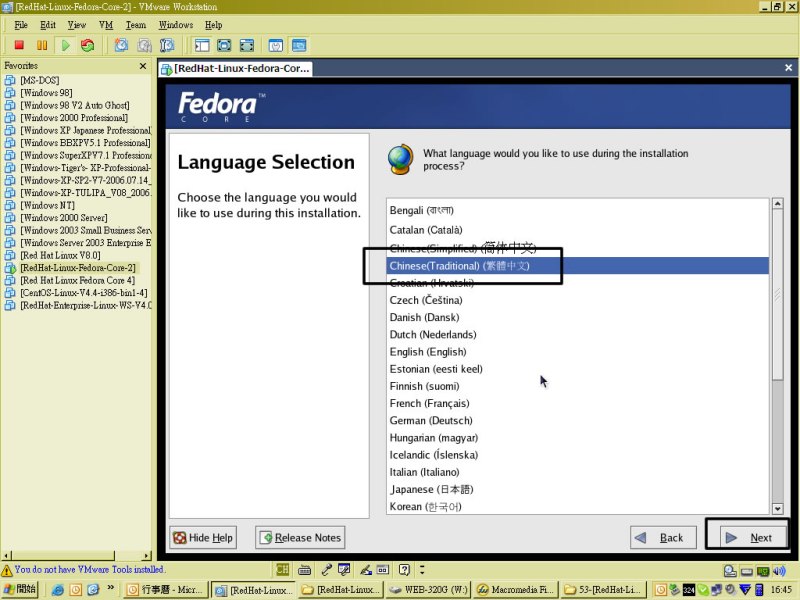Open the VM menu
The image size is (800, 600).
click(x=106, y=25)
